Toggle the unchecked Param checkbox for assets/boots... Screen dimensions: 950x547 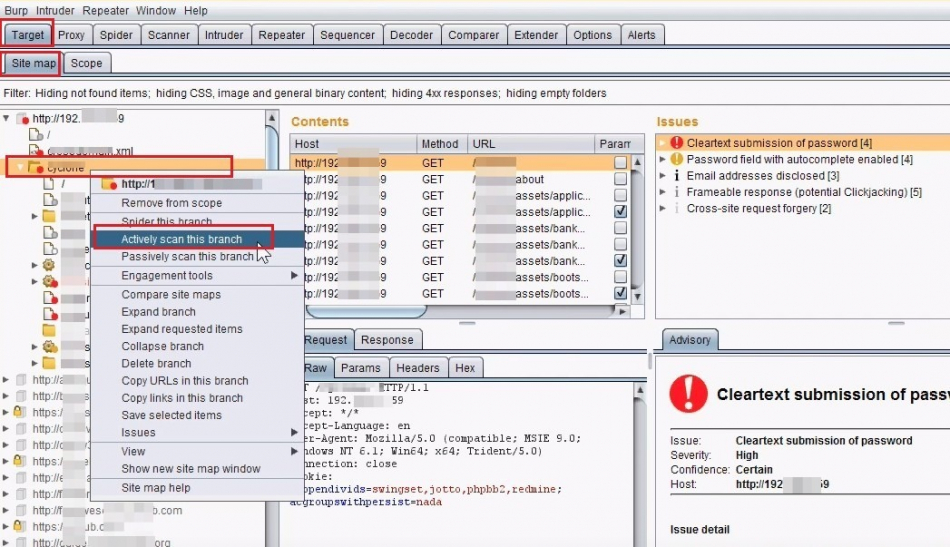pyautogui.click(x=620, y=277)
